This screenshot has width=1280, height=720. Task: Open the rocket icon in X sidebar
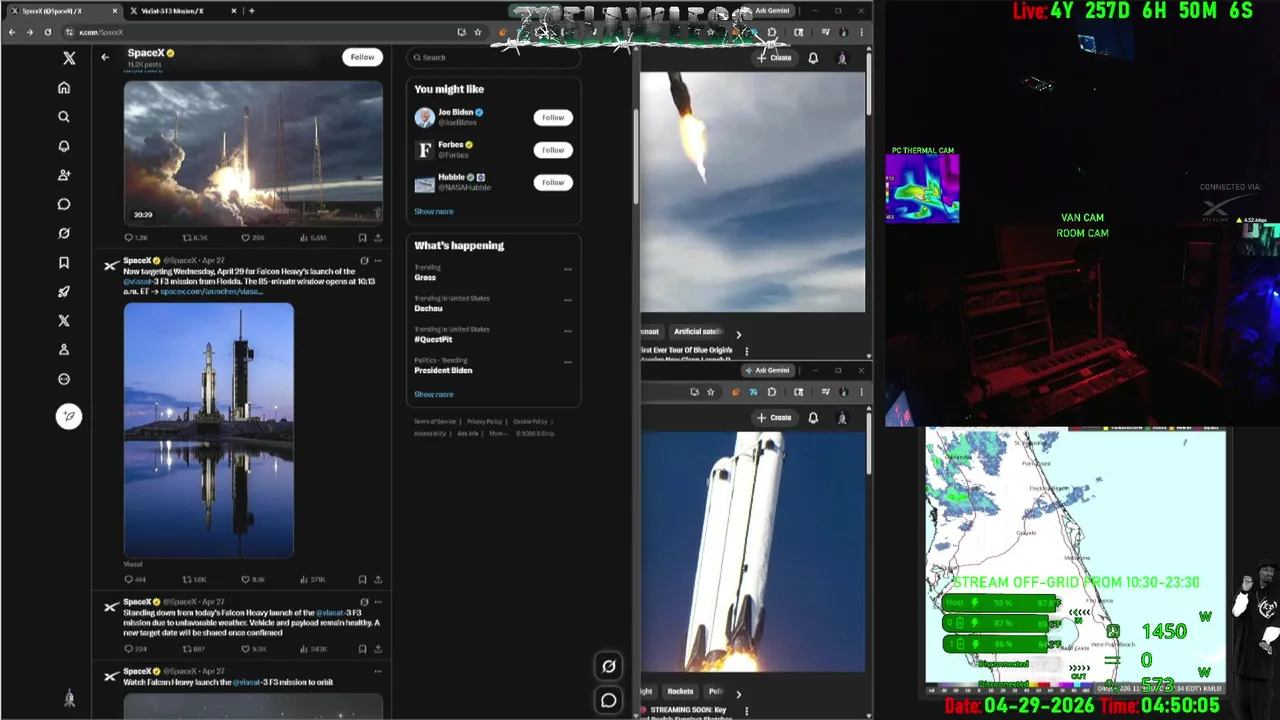64,292
